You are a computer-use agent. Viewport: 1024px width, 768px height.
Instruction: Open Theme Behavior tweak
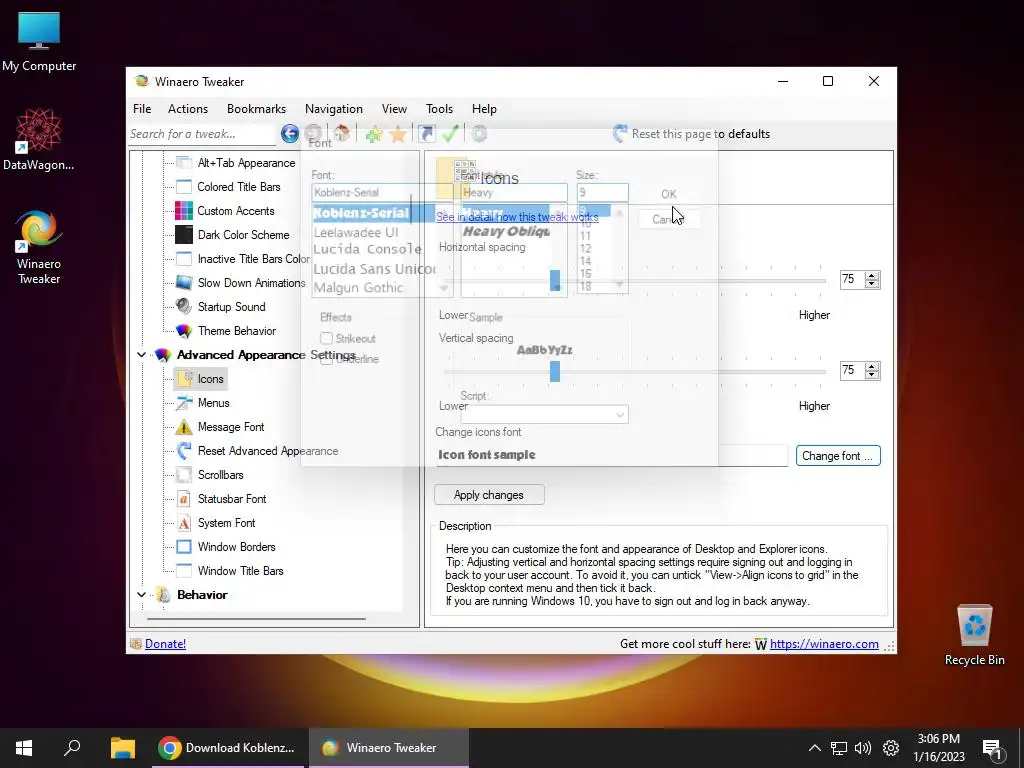[x=236, y=330]
